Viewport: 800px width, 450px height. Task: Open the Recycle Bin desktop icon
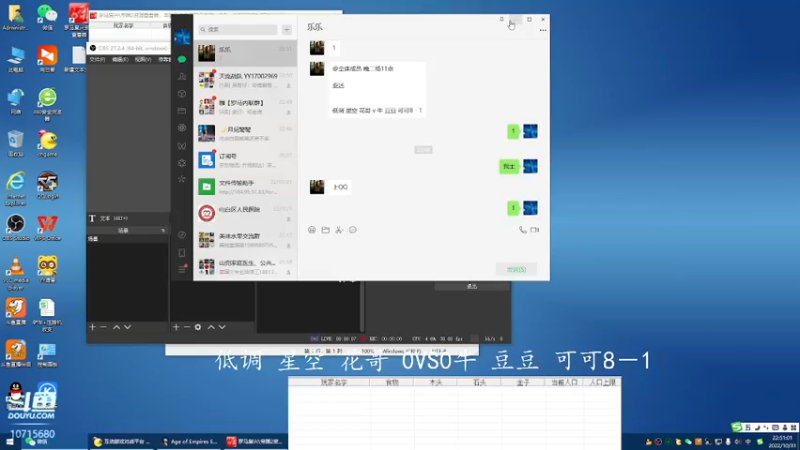[x=16, y=143]
